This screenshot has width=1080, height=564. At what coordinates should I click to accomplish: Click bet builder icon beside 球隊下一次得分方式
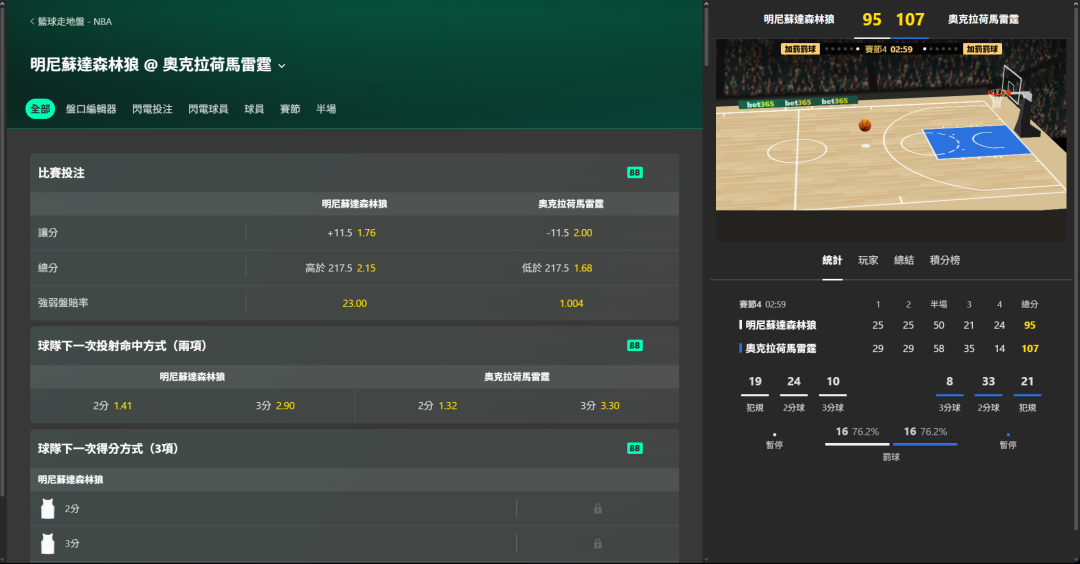point(634,448)
